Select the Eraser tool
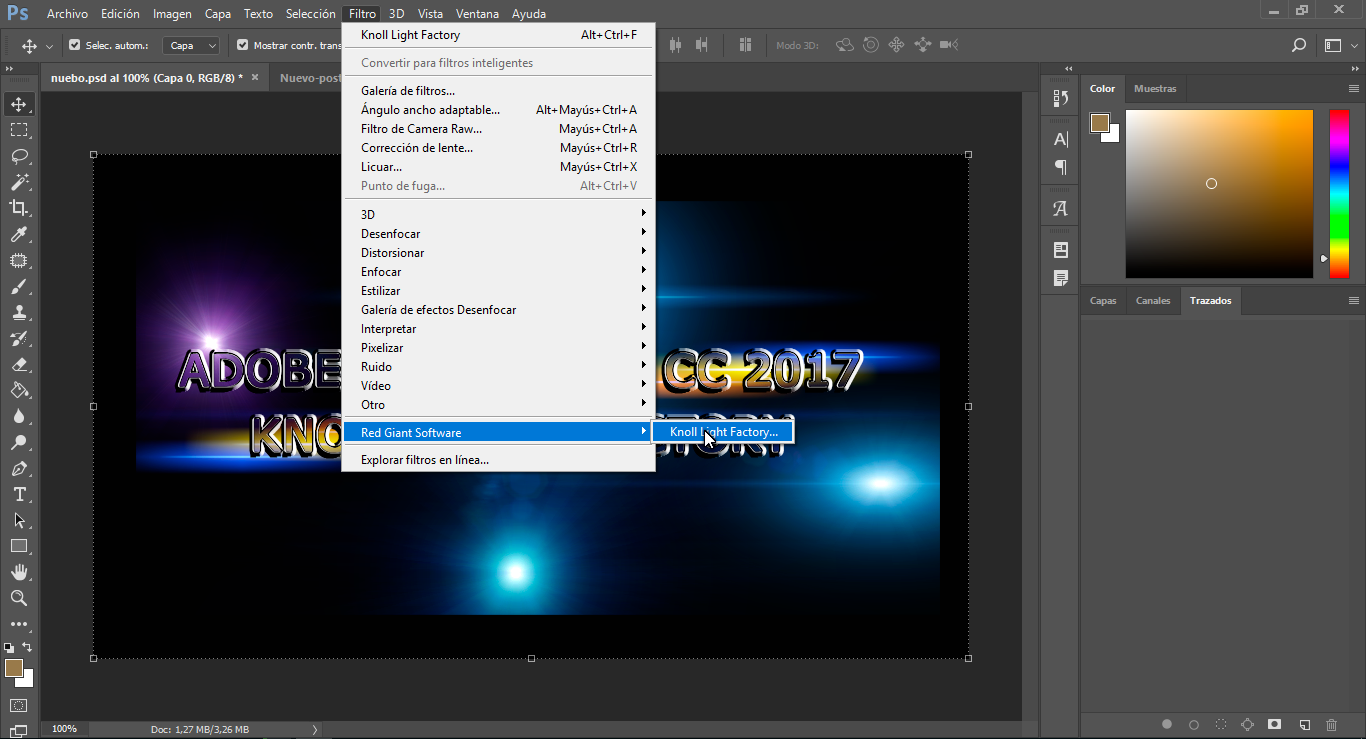1366x739 pixels. [19, 364]
